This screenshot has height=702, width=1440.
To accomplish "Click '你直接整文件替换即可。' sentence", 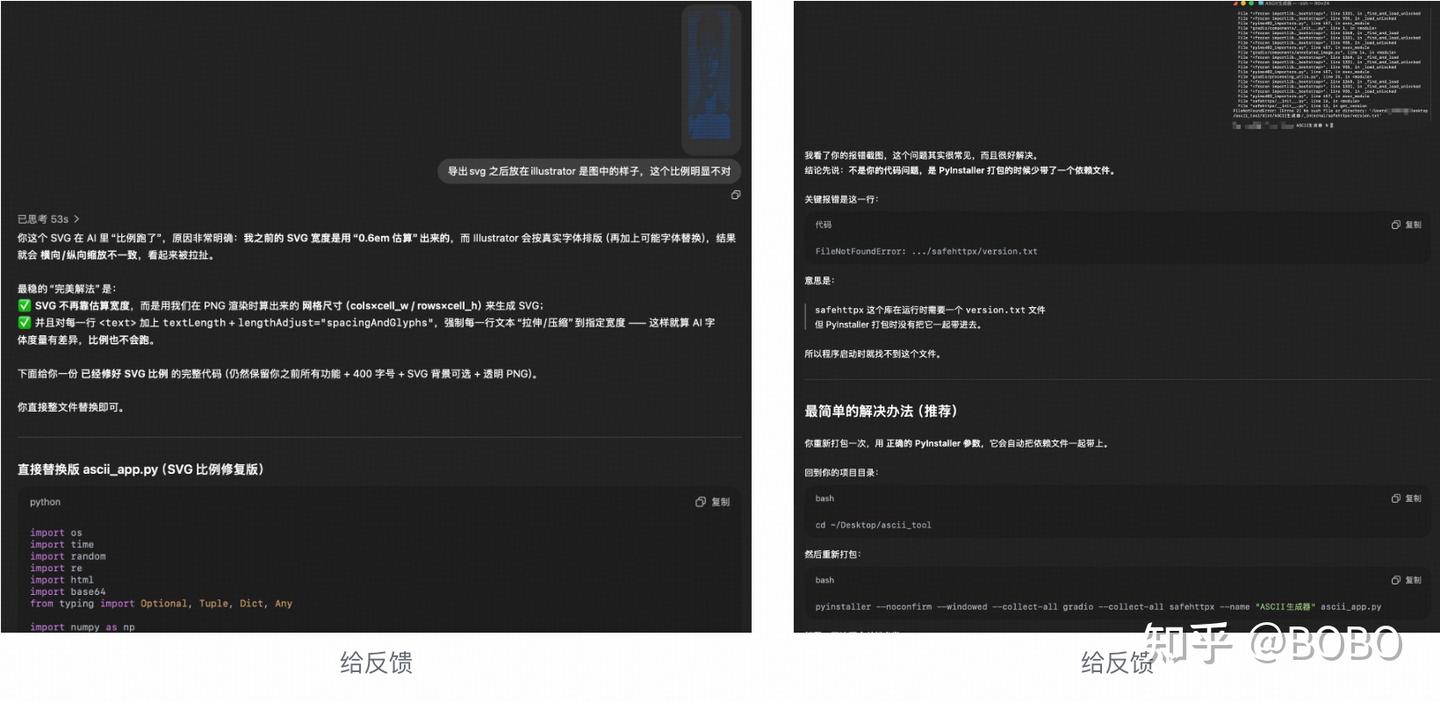I will pos(71,407).
